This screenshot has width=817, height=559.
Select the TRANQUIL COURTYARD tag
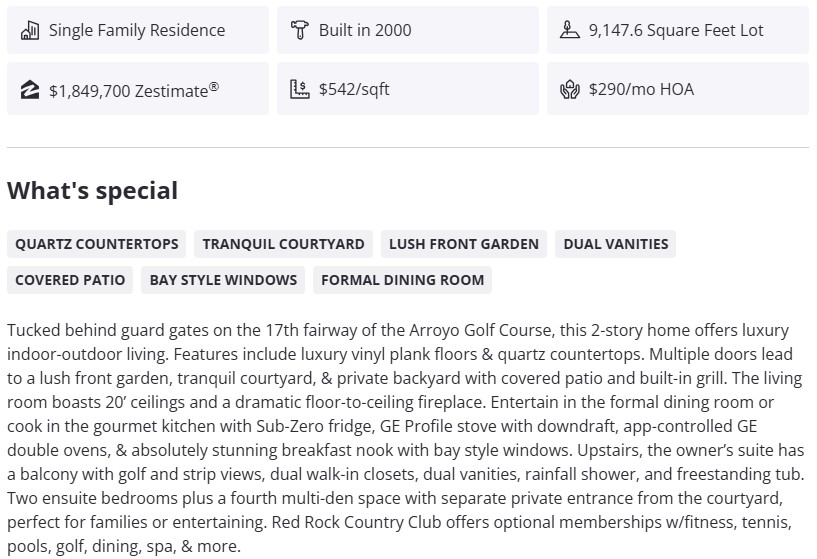(283, 244)
